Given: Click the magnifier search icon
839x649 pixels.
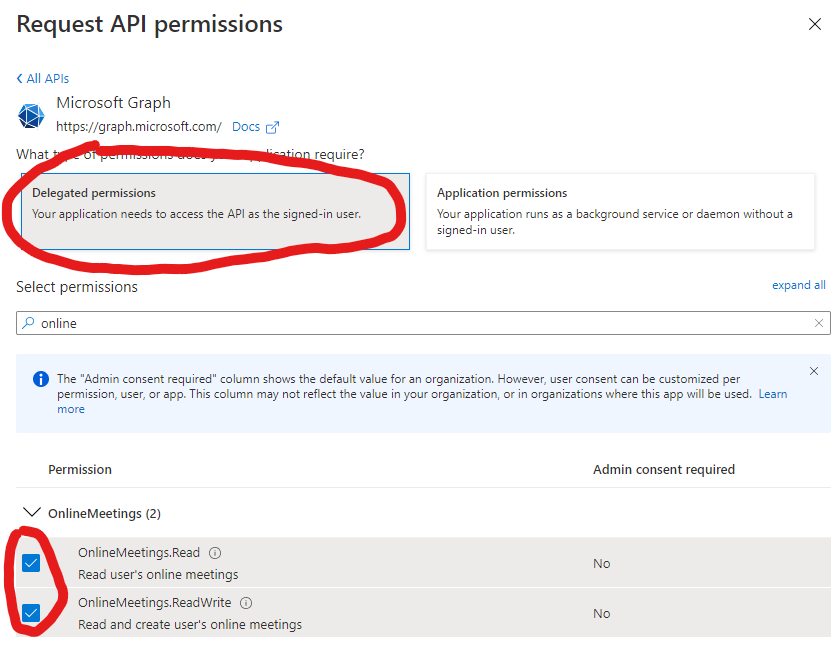Looking at the screenshot, I should [x=28, y=323].
